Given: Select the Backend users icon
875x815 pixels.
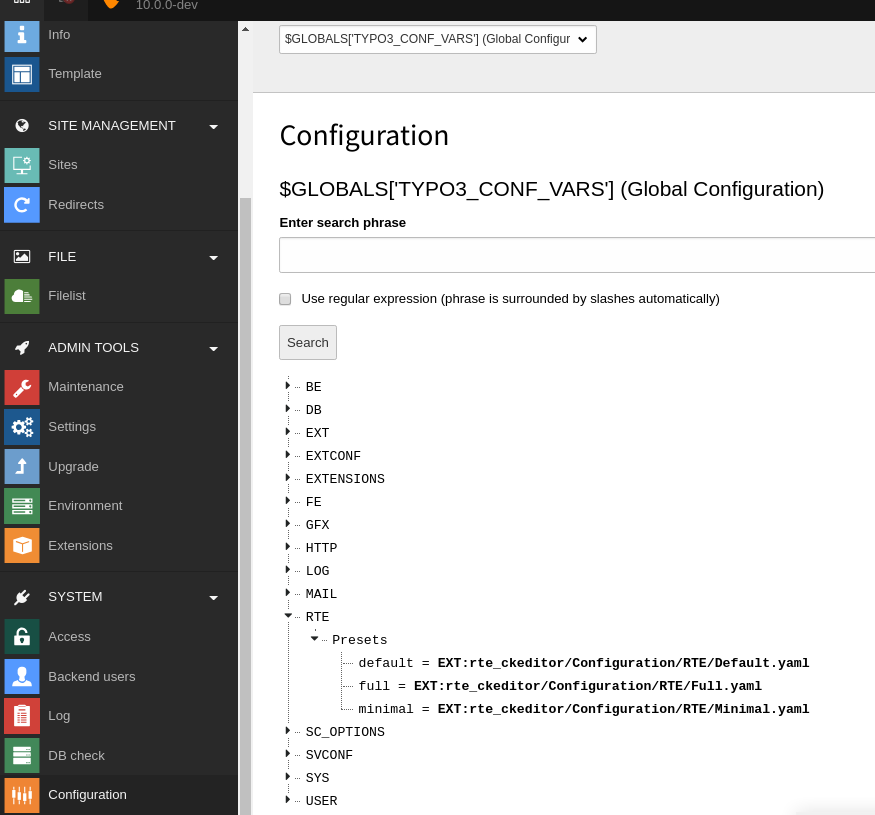Looking at the screenshot, I should pos(22,677).
